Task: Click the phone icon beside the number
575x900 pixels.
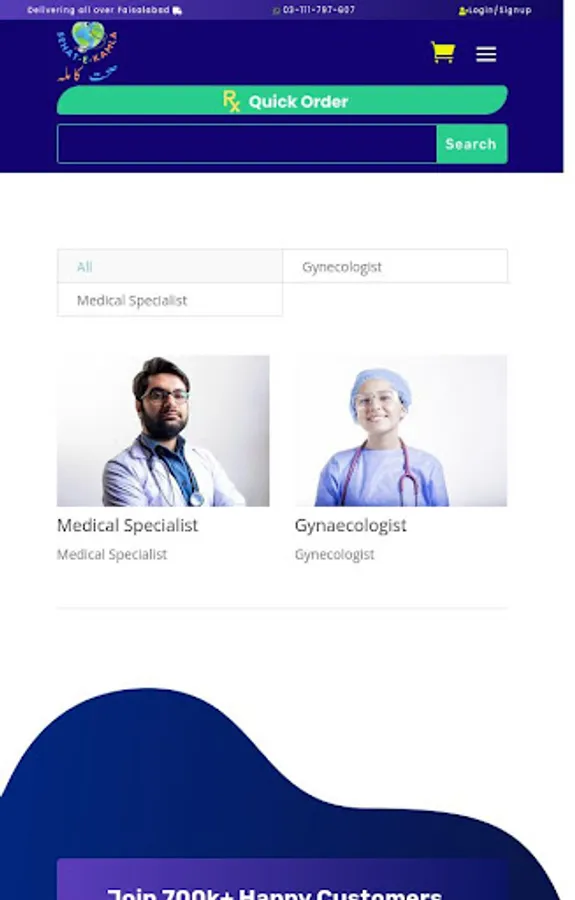Action: [277, 10]
